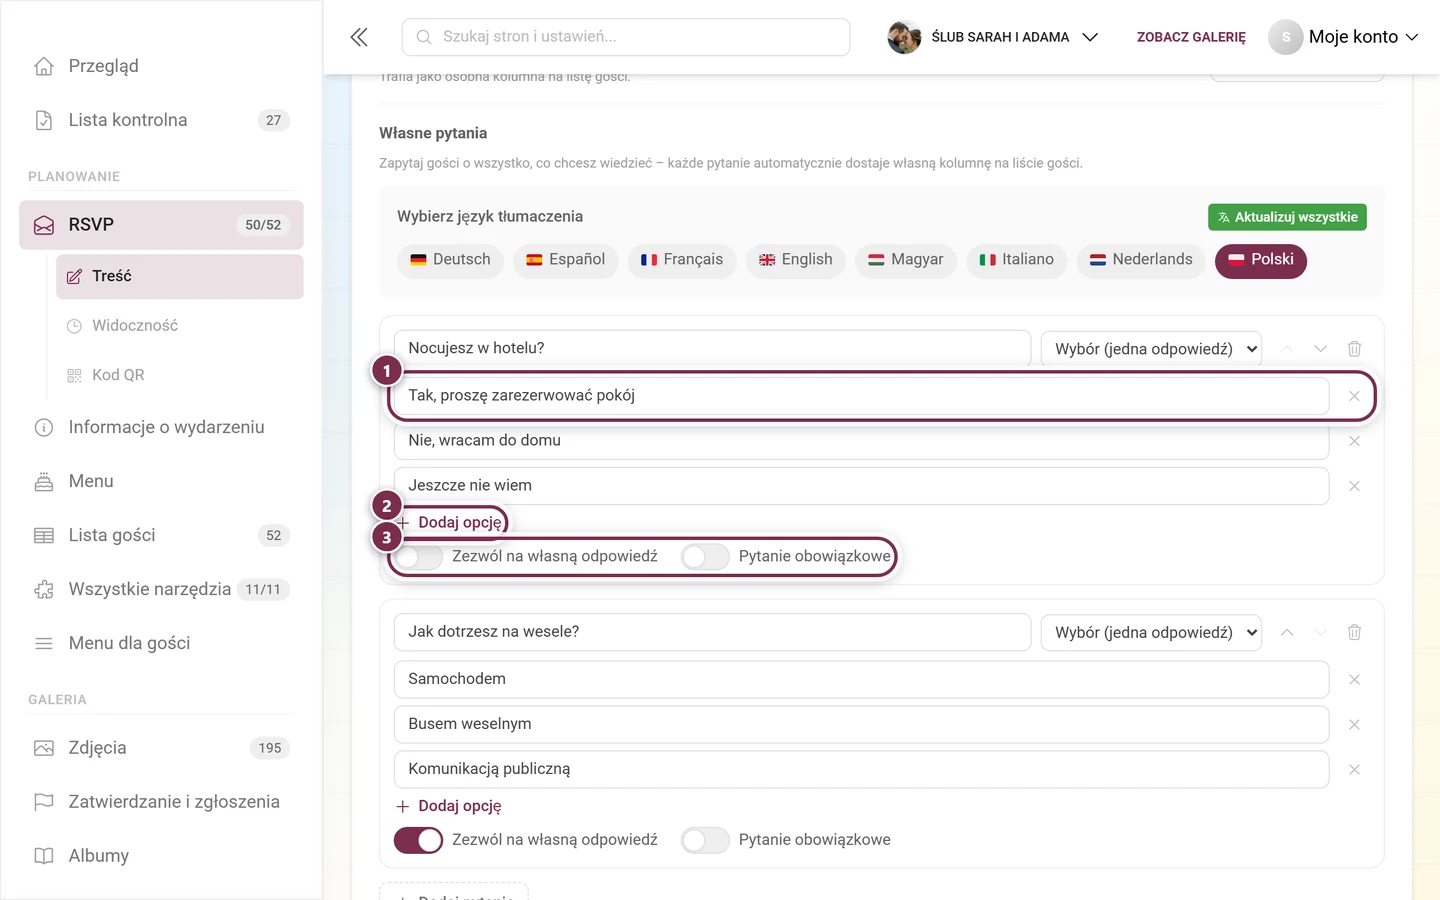Viewport: 1440px width, 900px height.
Task: Remove the option 'Jeszcze nie wiem'
Action: (x=1354, y=486)
